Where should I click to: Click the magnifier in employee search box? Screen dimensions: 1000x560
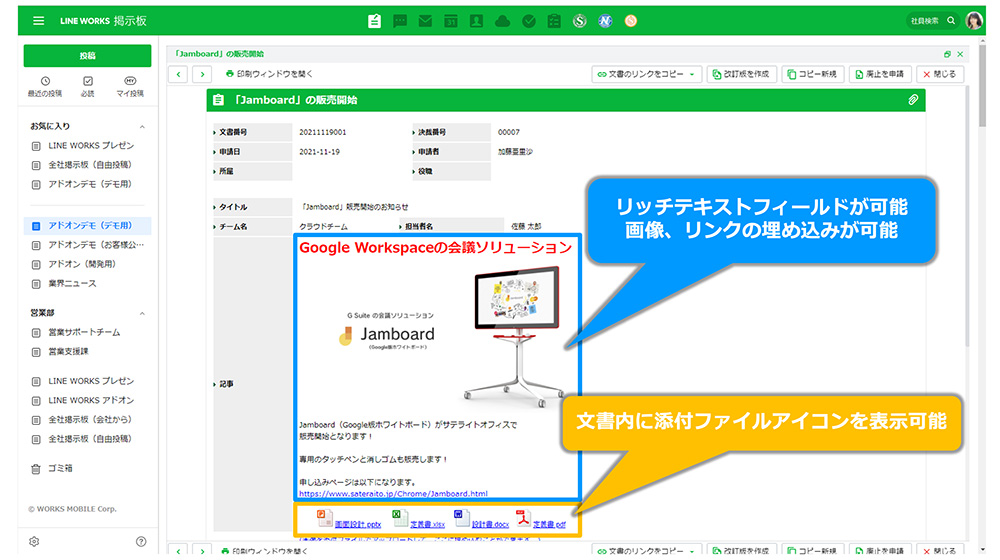coord(951,21)
